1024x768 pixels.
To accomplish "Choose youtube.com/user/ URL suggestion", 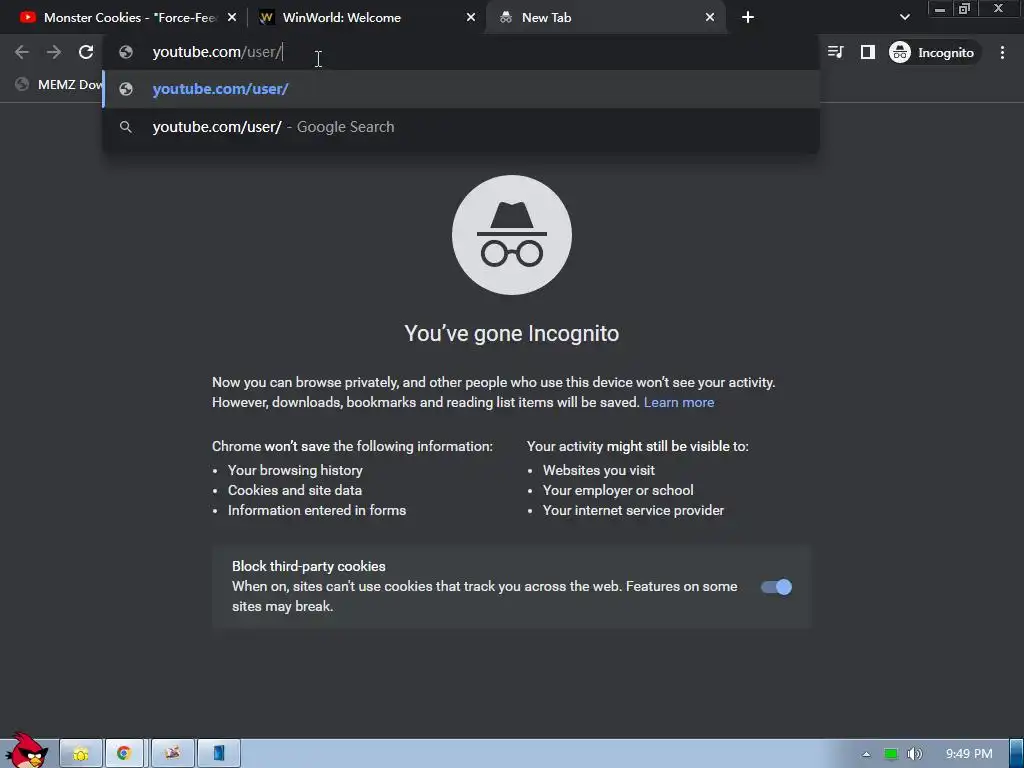I will [461, 89].
